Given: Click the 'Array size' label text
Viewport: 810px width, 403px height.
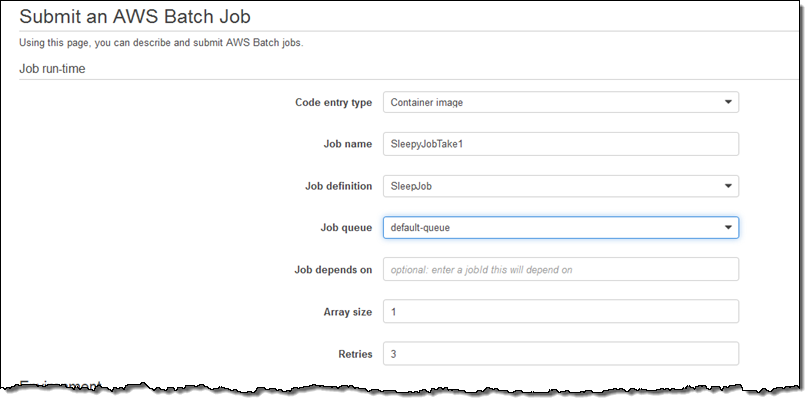Looking at the screenshot, I should pyautogui.click(x=348, y=312).
